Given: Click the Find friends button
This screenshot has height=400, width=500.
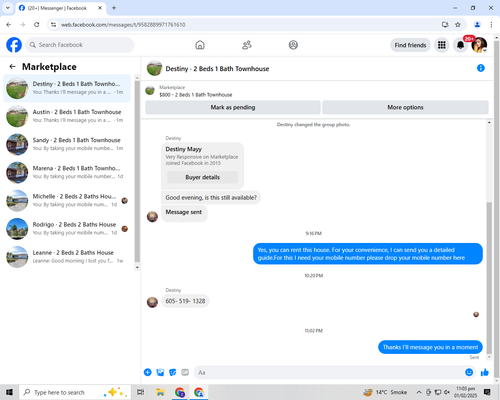Looking at the screenshot, I should pos(410,45).
